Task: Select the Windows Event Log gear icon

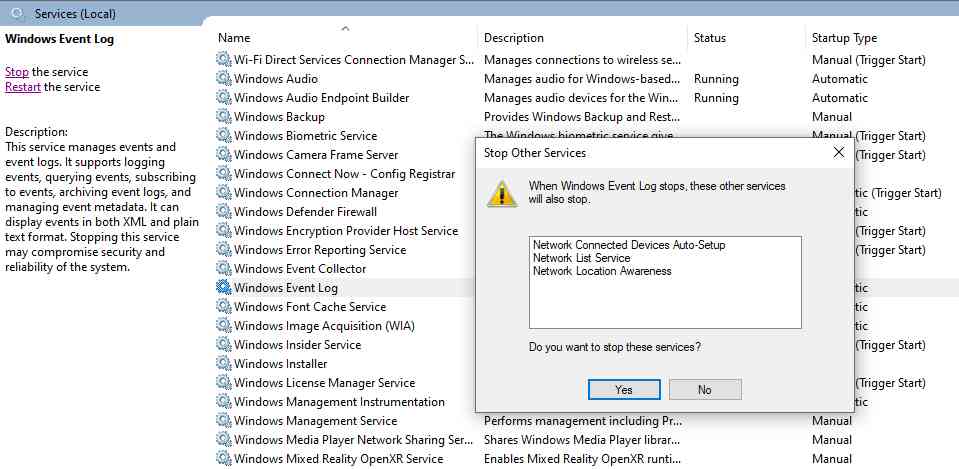Action: tap(224, 288)
